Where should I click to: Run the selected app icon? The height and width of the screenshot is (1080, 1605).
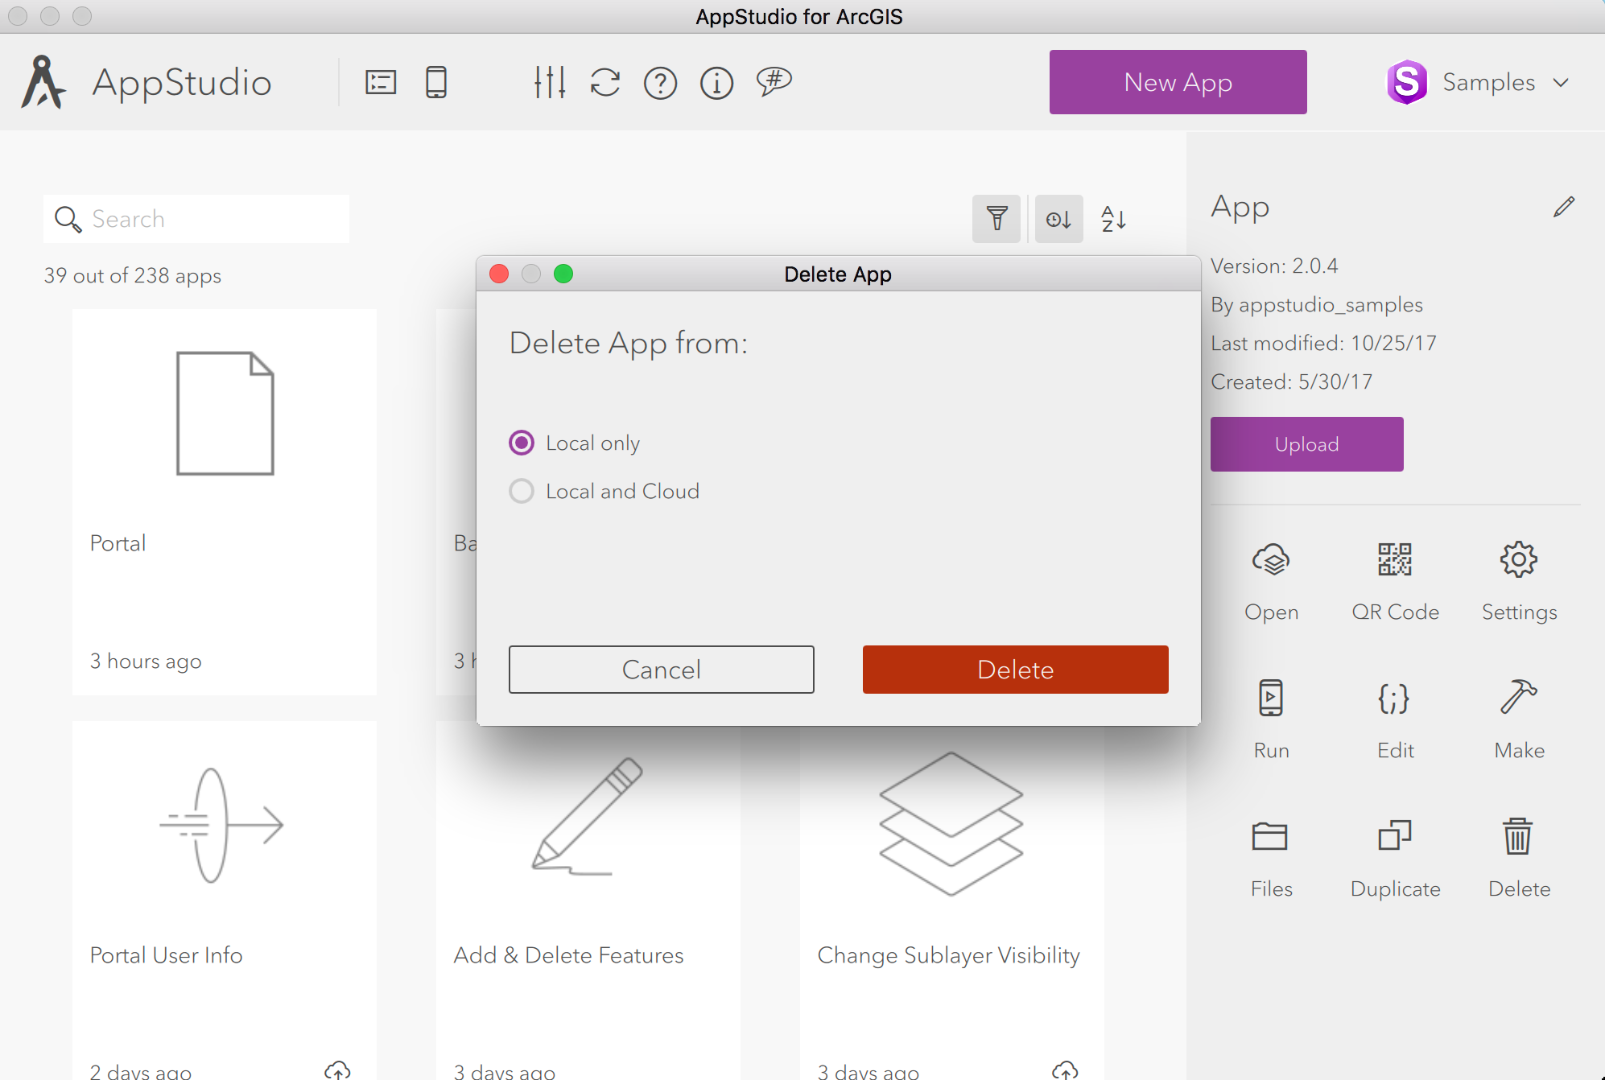(1271, 698)
